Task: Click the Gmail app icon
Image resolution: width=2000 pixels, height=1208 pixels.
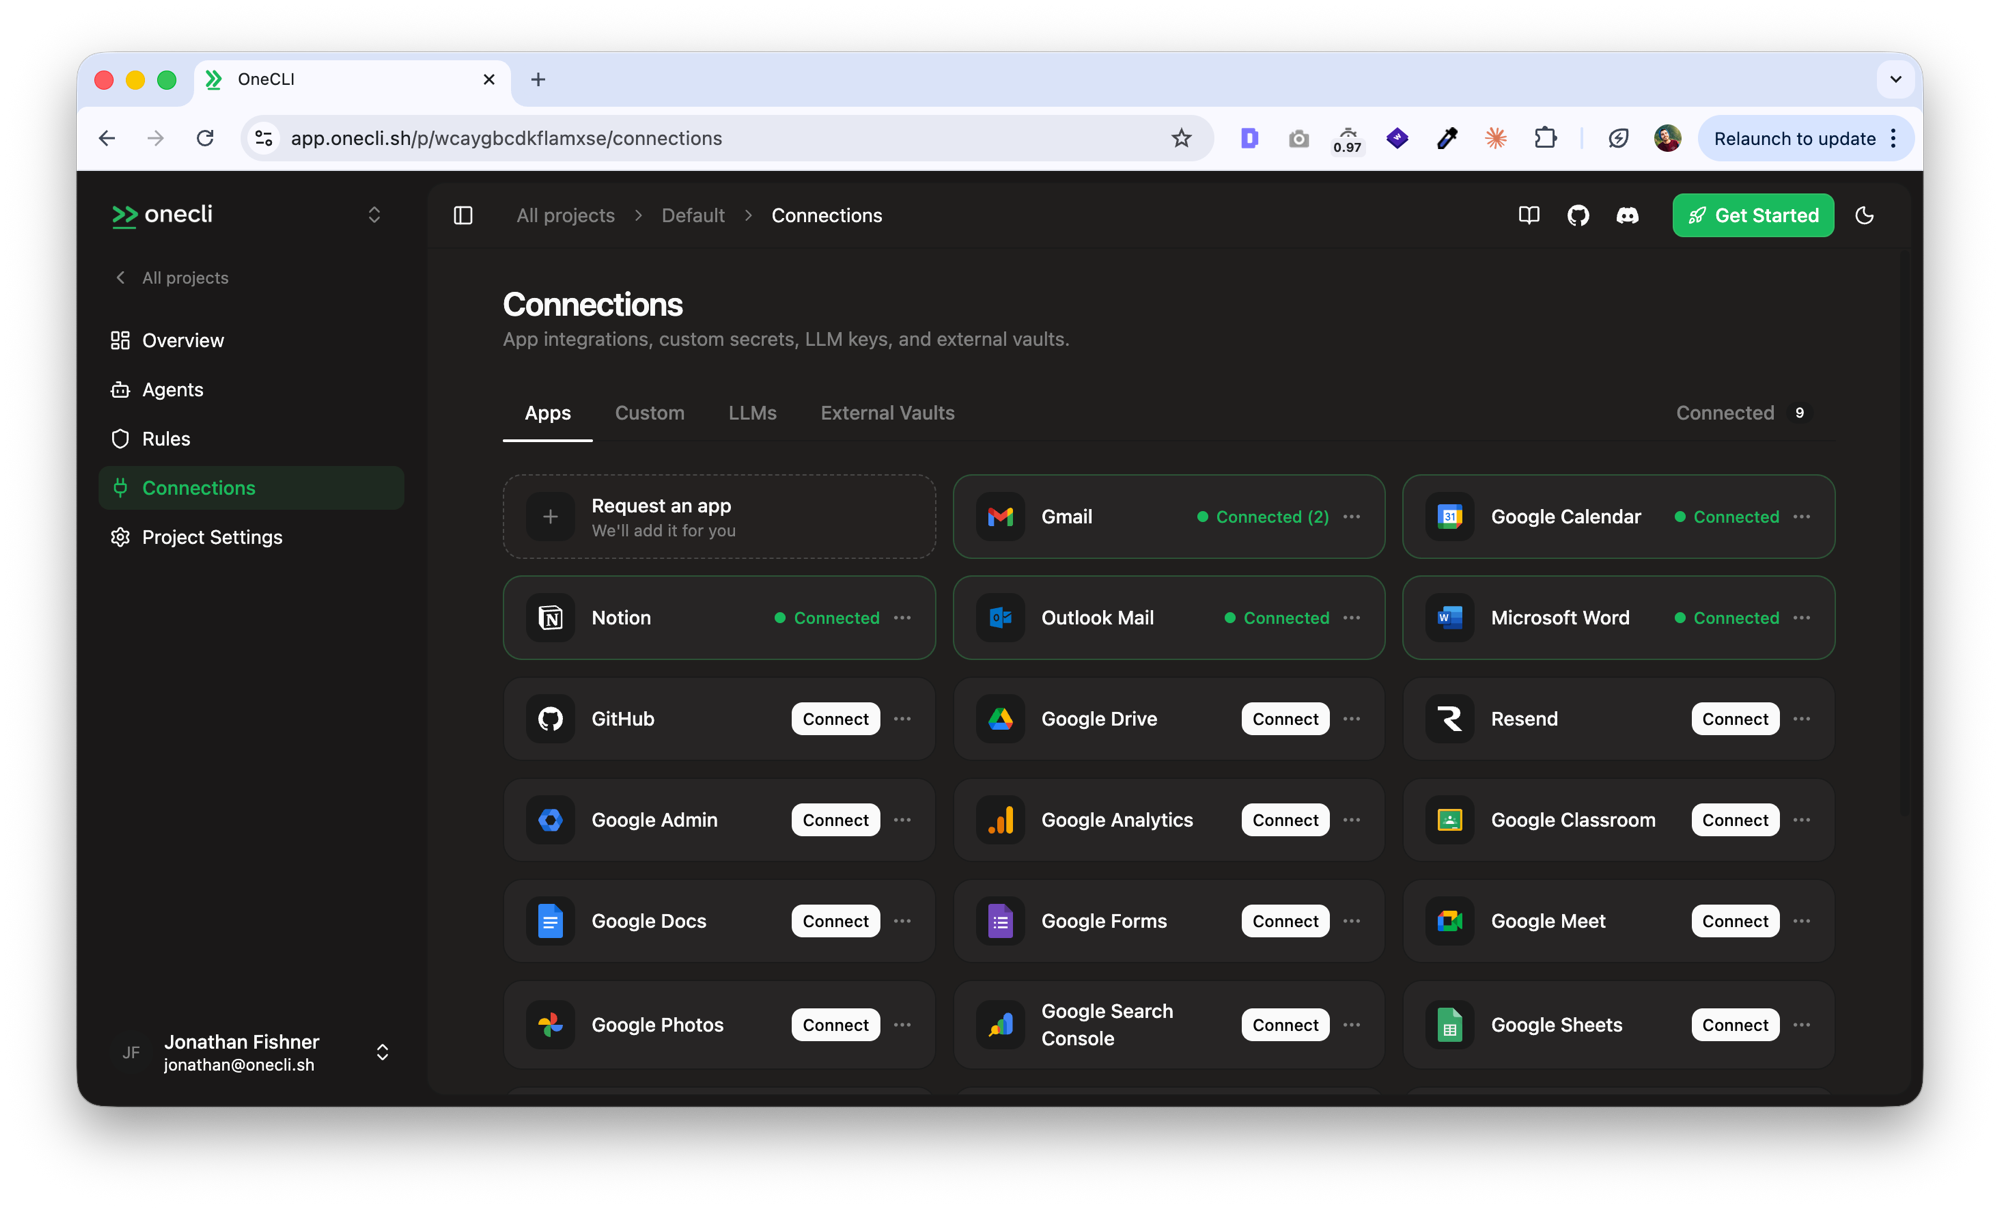Action: pos(1000,517)
